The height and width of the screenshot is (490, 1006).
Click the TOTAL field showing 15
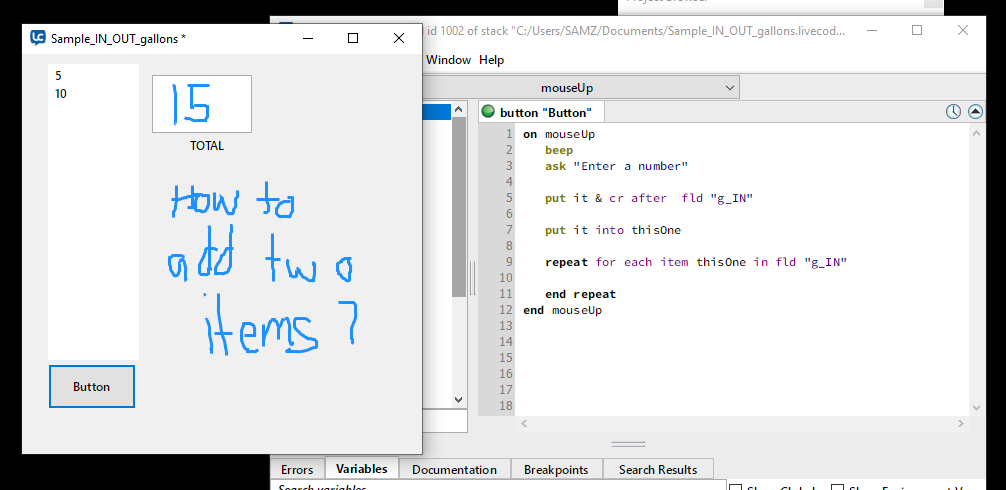point(202,104)
